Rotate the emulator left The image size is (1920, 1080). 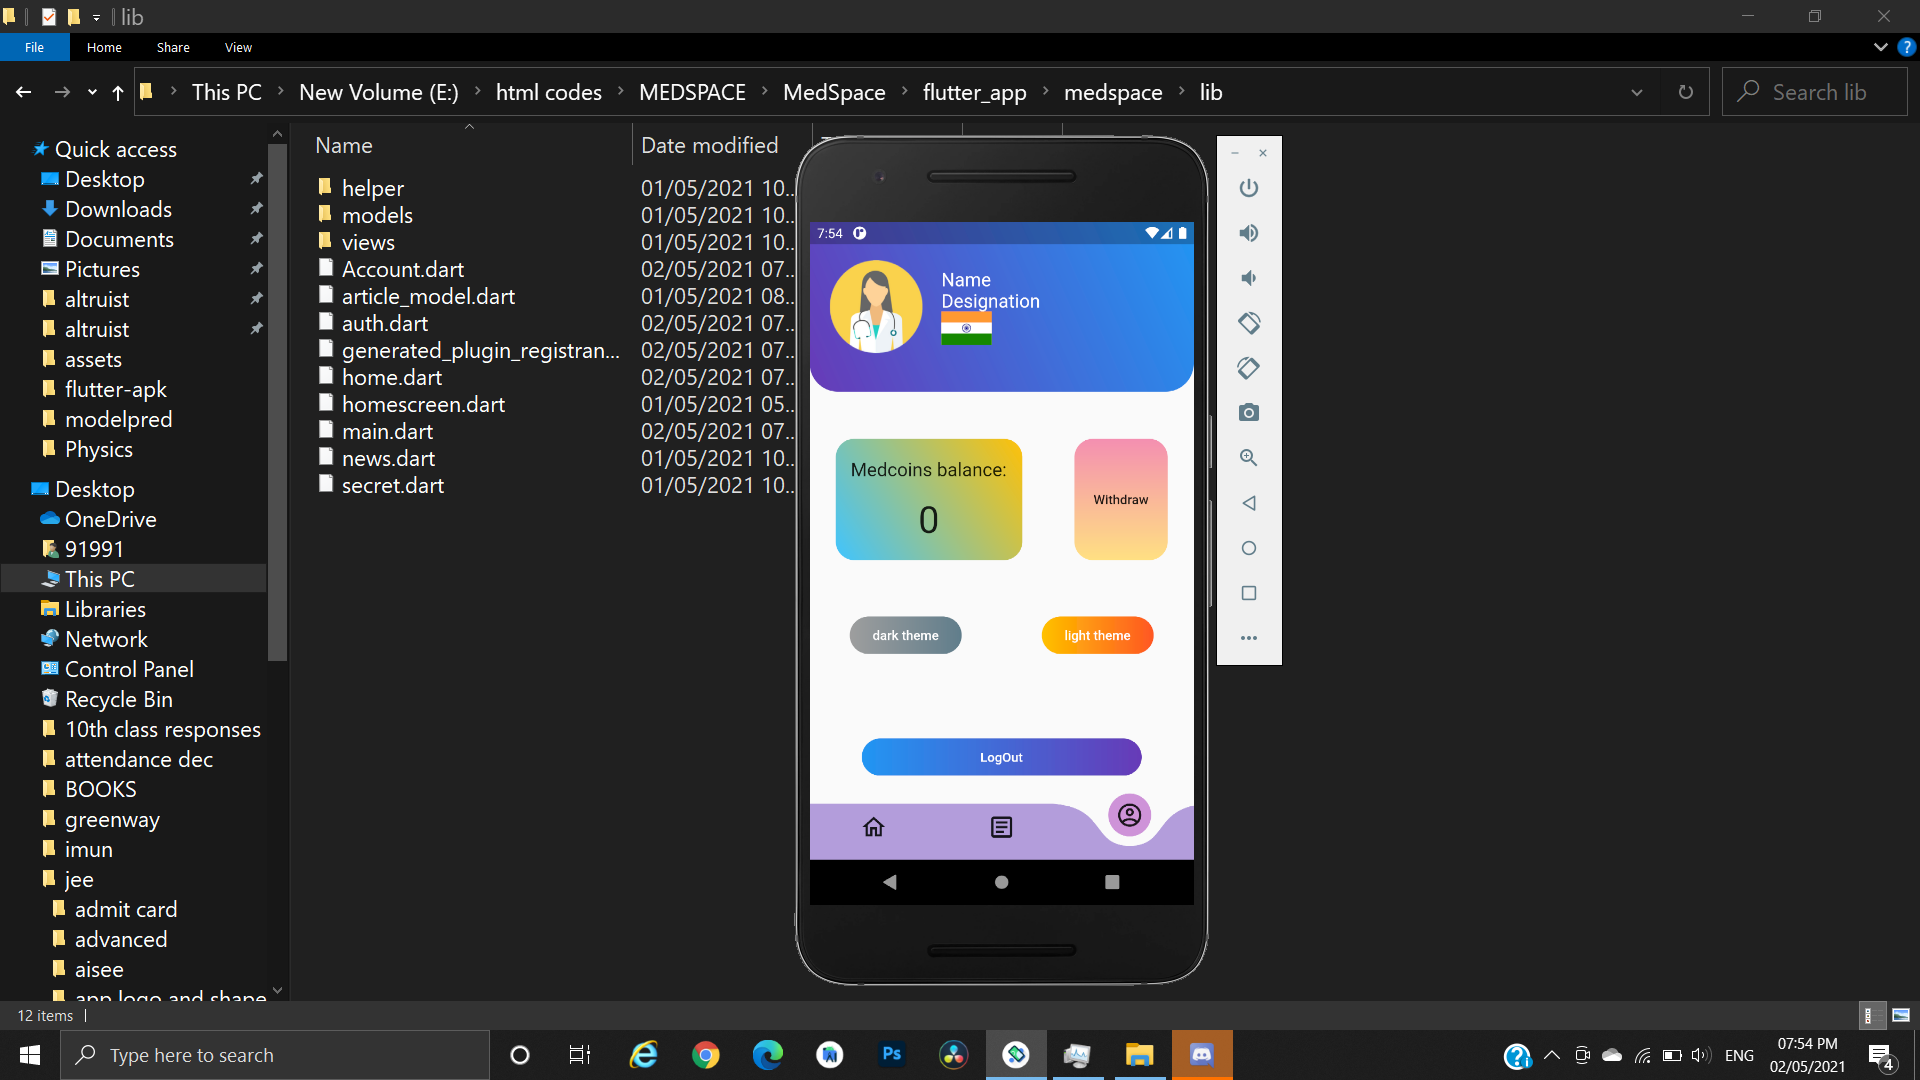click(x=1248, y=323)
